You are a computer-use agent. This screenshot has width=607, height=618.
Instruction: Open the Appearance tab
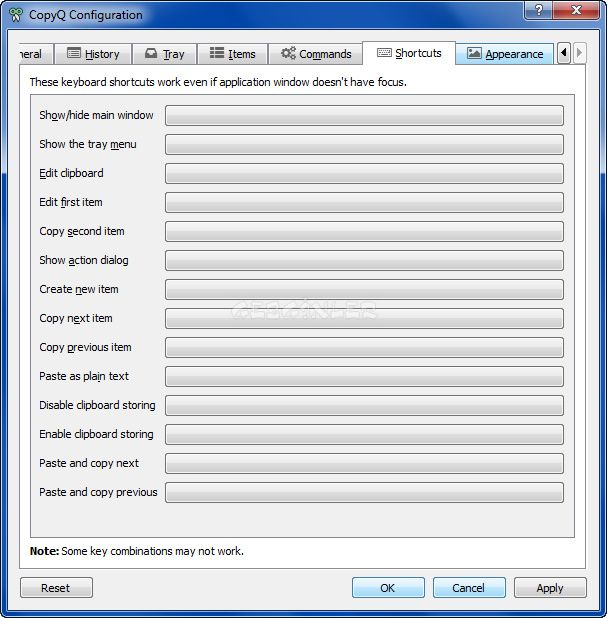click(x=505, y=54)
